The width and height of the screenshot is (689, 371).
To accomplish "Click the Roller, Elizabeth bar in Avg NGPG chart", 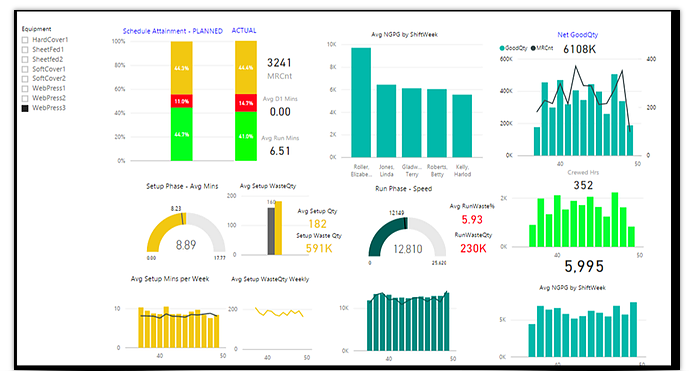I will 361,102.
